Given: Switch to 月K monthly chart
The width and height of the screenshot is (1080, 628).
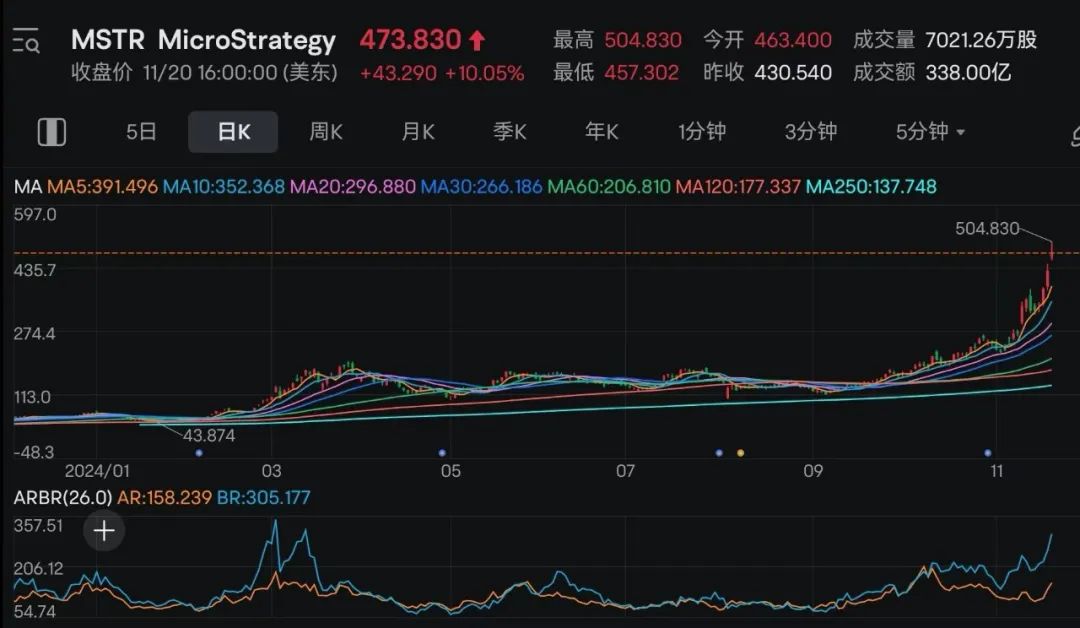Looking at the screenshot, I should tap(418, 132).
